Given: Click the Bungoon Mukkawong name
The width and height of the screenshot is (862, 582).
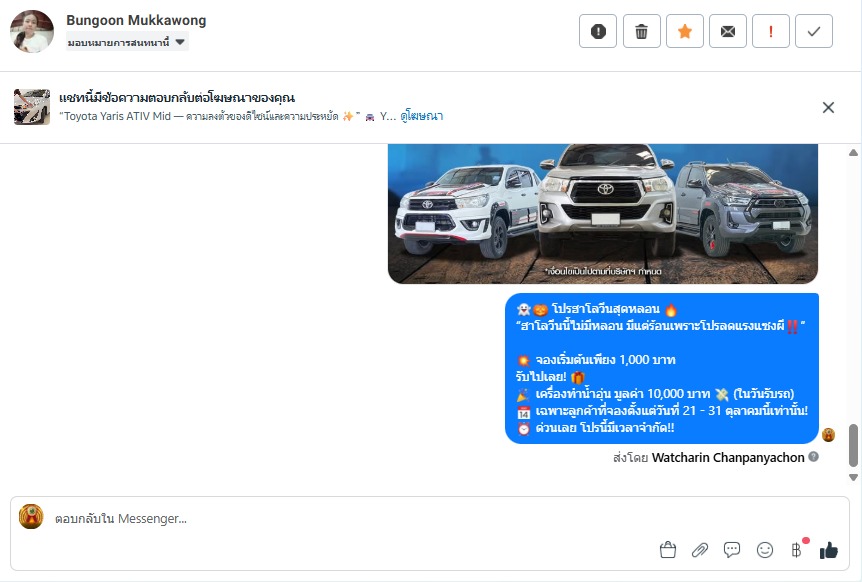Looking at the screenshot, I should [136, 20].
